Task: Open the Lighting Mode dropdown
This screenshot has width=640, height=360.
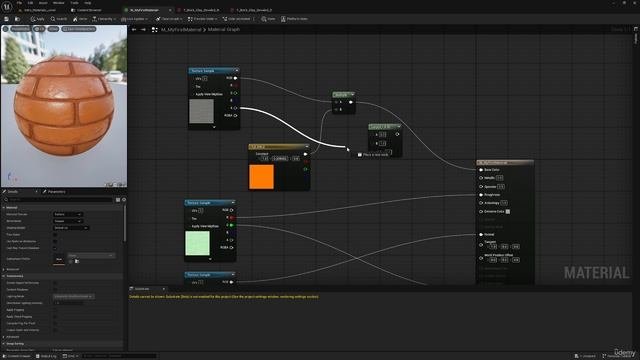Action: (73, 296)
